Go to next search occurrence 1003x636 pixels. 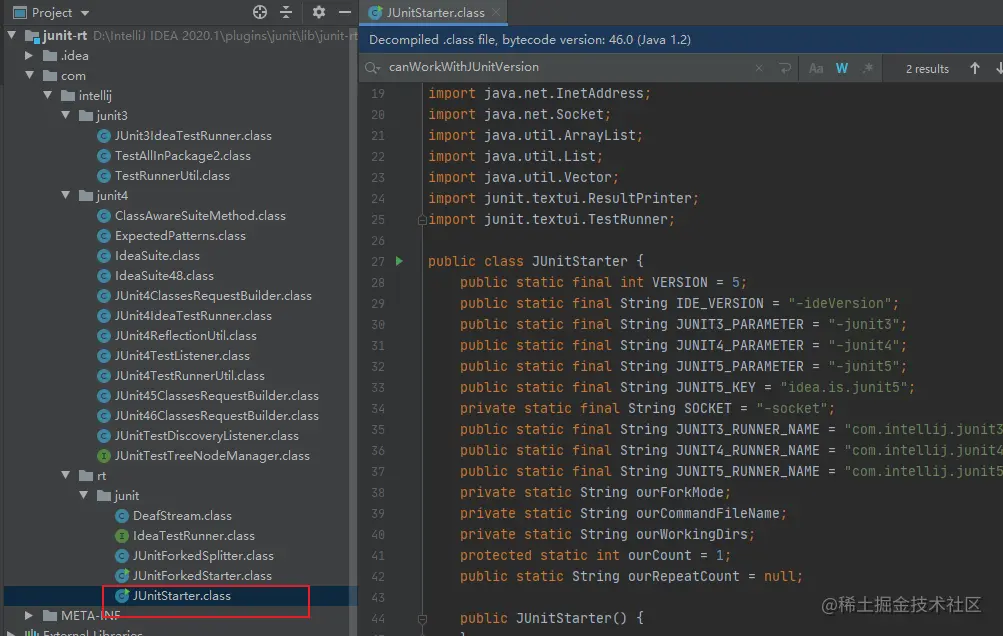[999, 68]
